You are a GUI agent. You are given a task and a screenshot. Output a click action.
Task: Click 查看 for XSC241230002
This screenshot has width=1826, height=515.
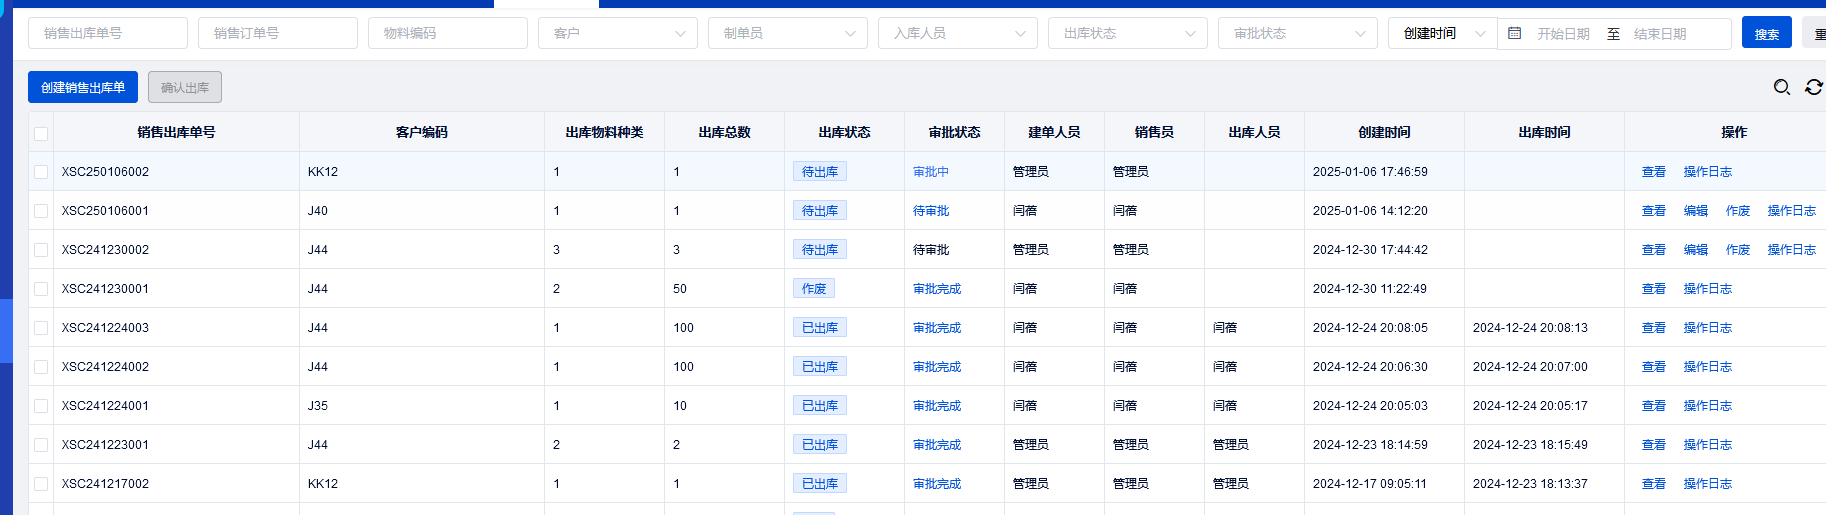click(1654, 250)
